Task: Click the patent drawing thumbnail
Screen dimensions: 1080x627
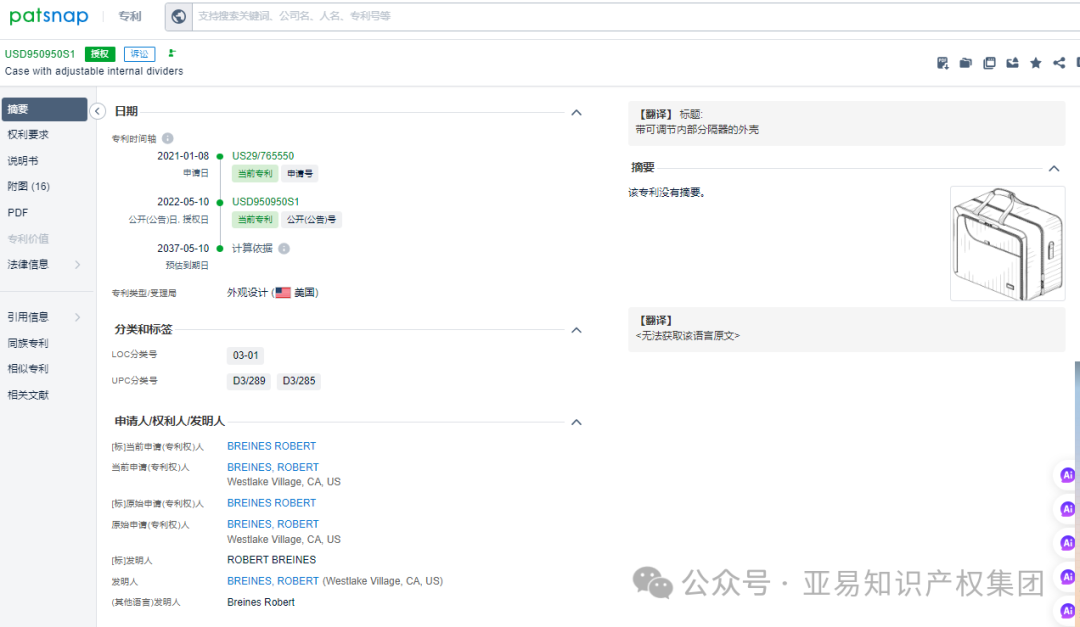Action: [x=1007, y=242]
